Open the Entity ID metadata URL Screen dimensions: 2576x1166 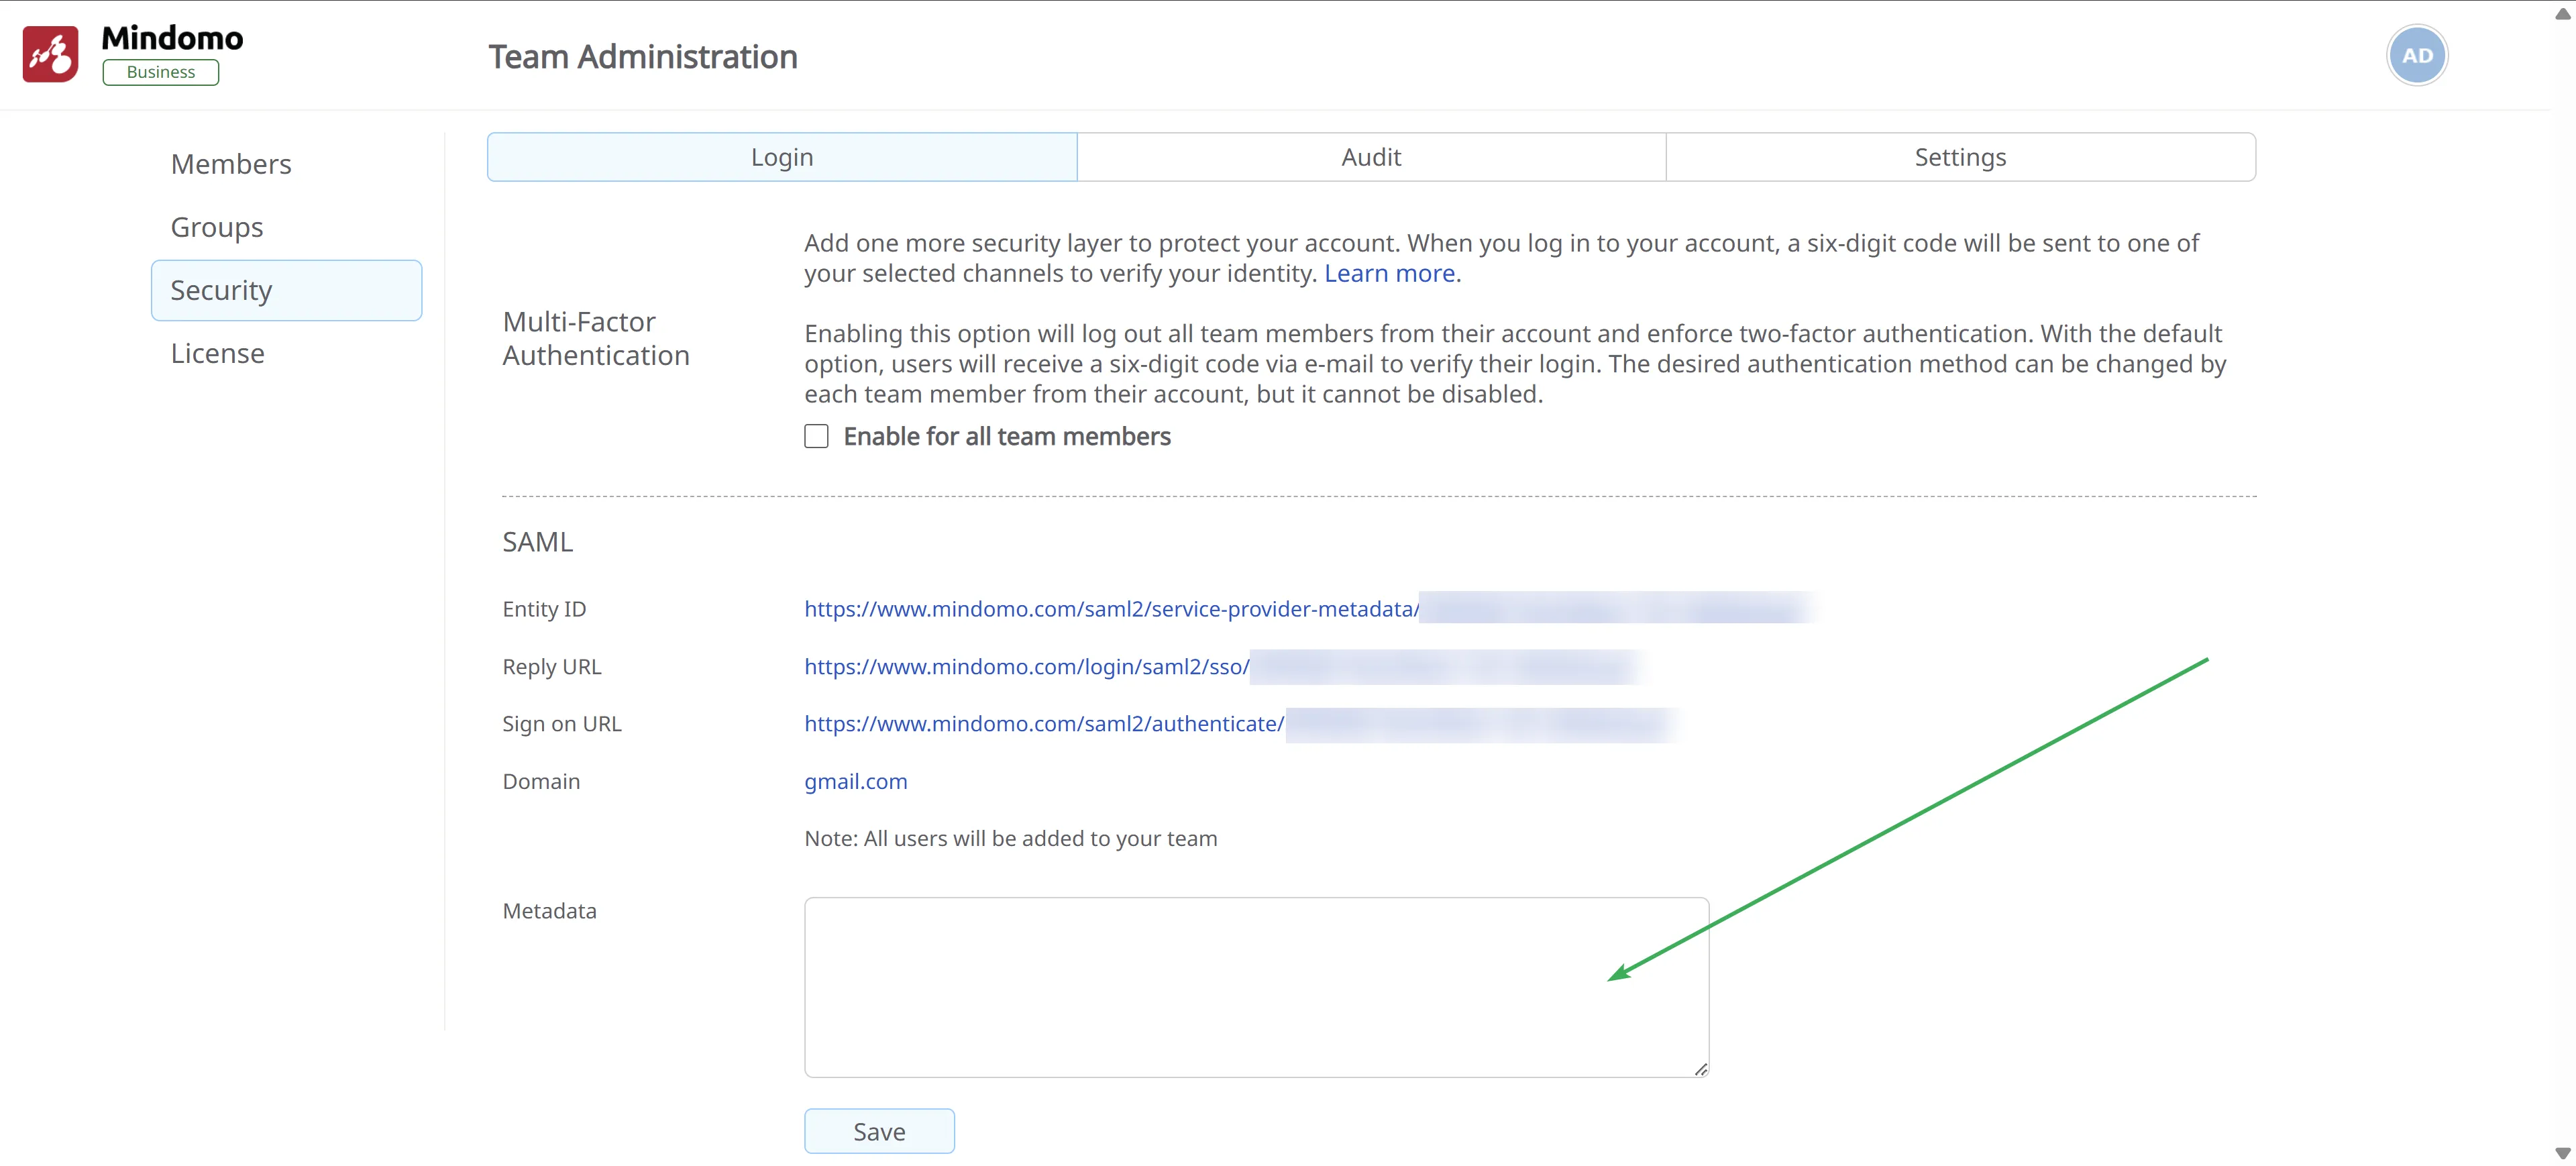tap(1111, 609)
